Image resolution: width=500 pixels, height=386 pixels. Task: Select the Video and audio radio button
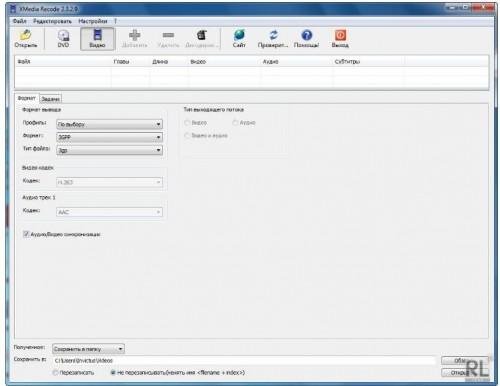(x=187, y=135)
